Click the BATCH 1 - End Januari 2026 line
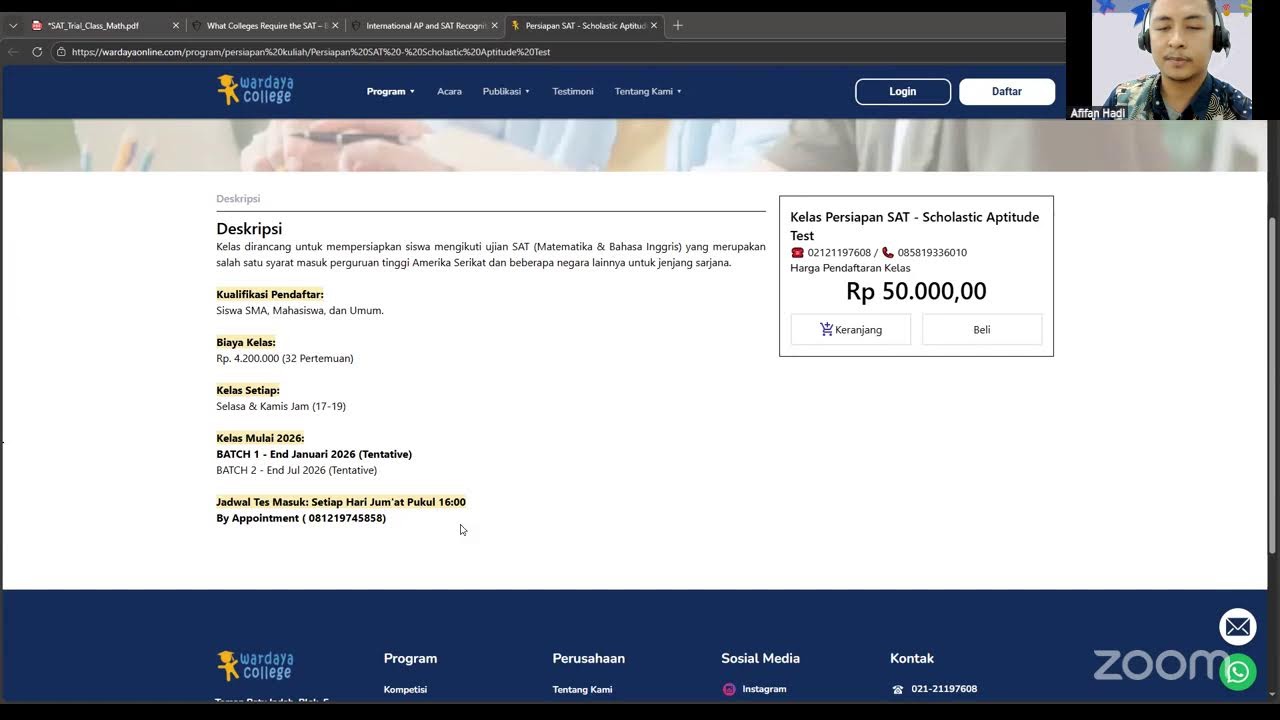 click(314, 454)
